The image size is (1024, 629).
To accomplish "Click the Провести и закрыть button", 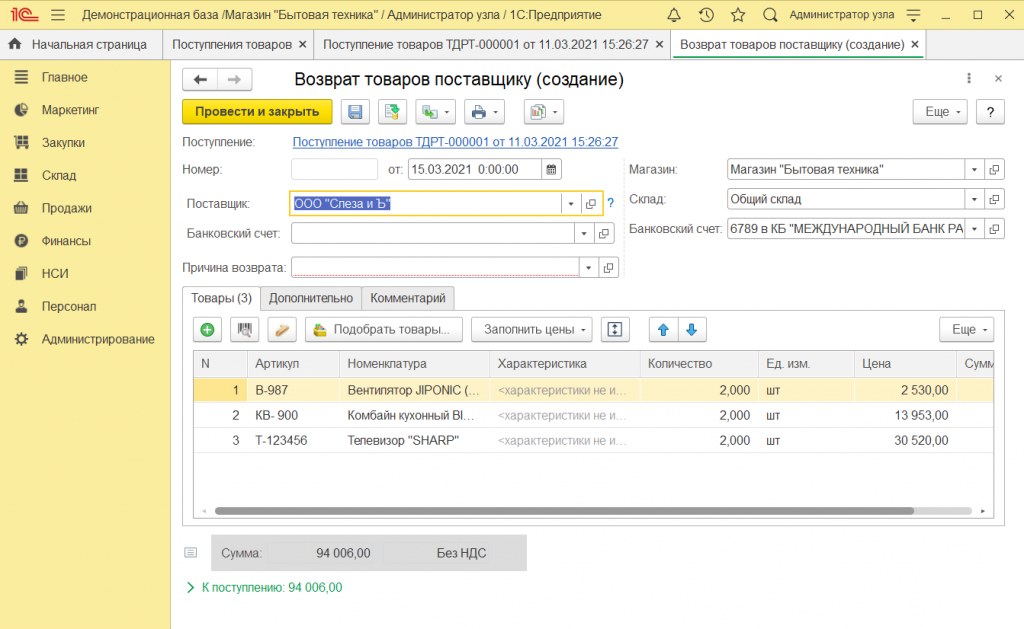I will click(257, 112).
